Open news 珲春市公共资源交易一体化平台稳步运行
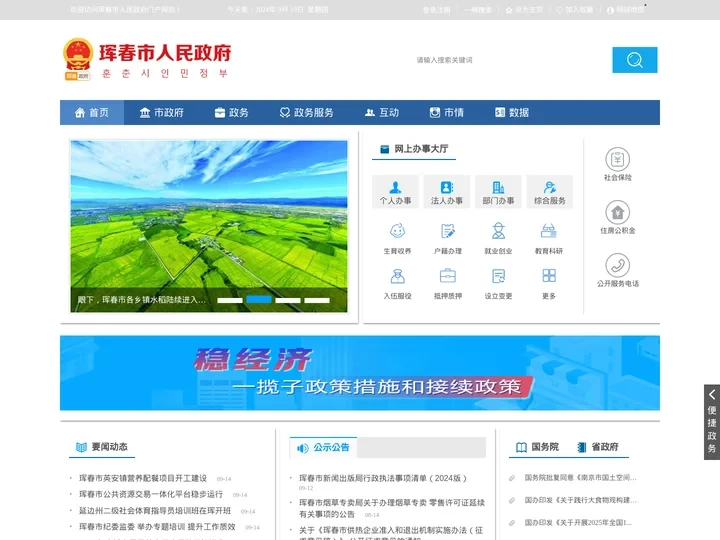This screenshot has height=540, width=720. (x=151, y=494)
